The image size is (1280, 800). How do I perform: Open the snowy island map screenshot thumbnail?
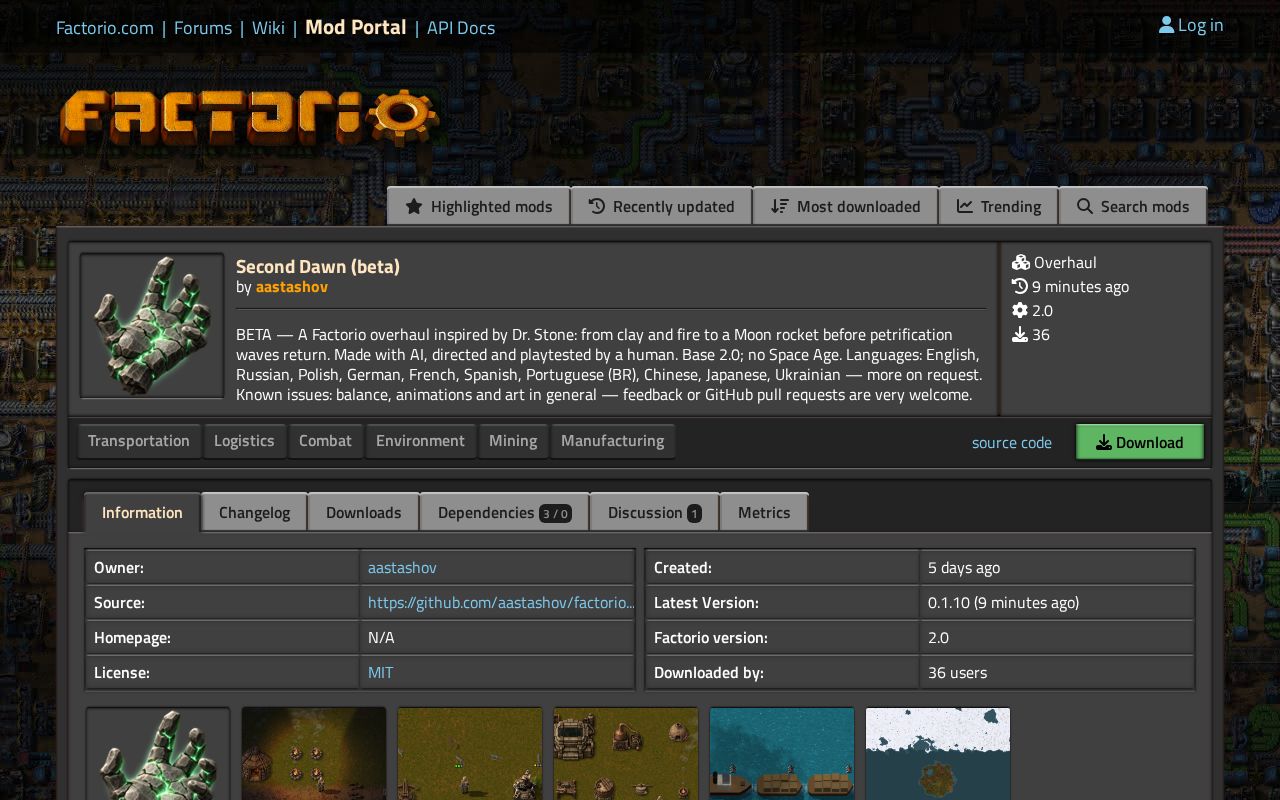click(938, 754)
